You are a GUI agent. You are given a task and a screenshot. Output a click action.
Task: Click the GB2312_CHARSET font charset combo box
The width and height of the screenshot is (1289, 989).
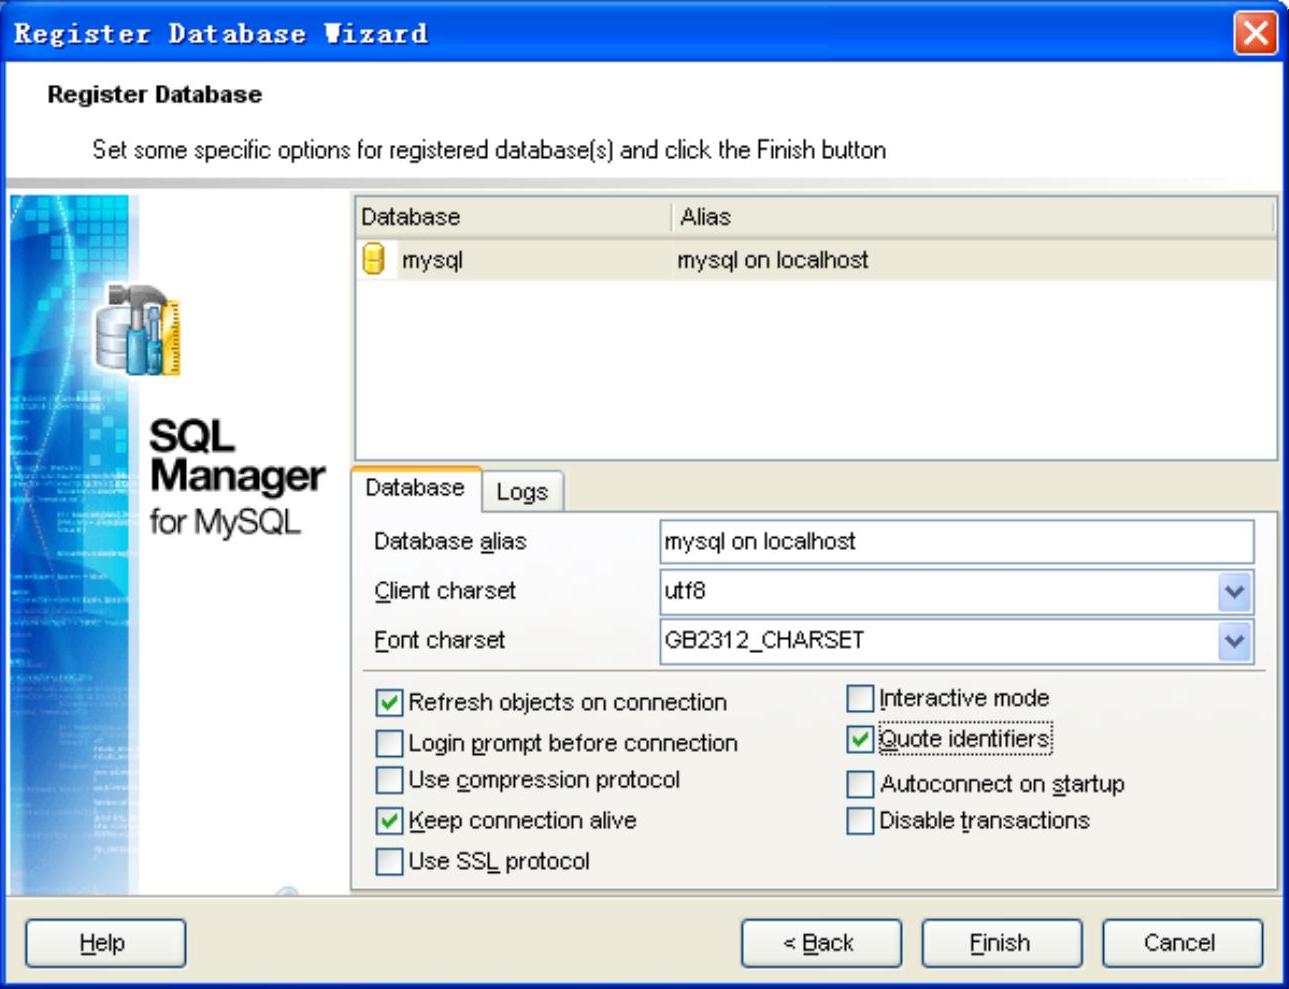pyautogui.click(x=957, y=640)
